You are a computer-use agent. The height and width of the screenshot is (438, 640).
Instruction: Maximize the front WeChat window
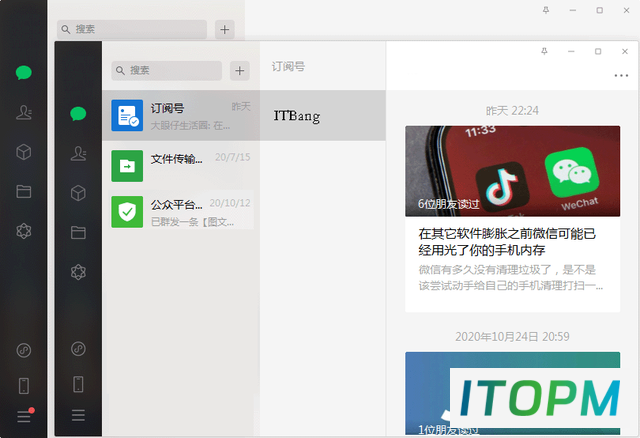point(598,51)
